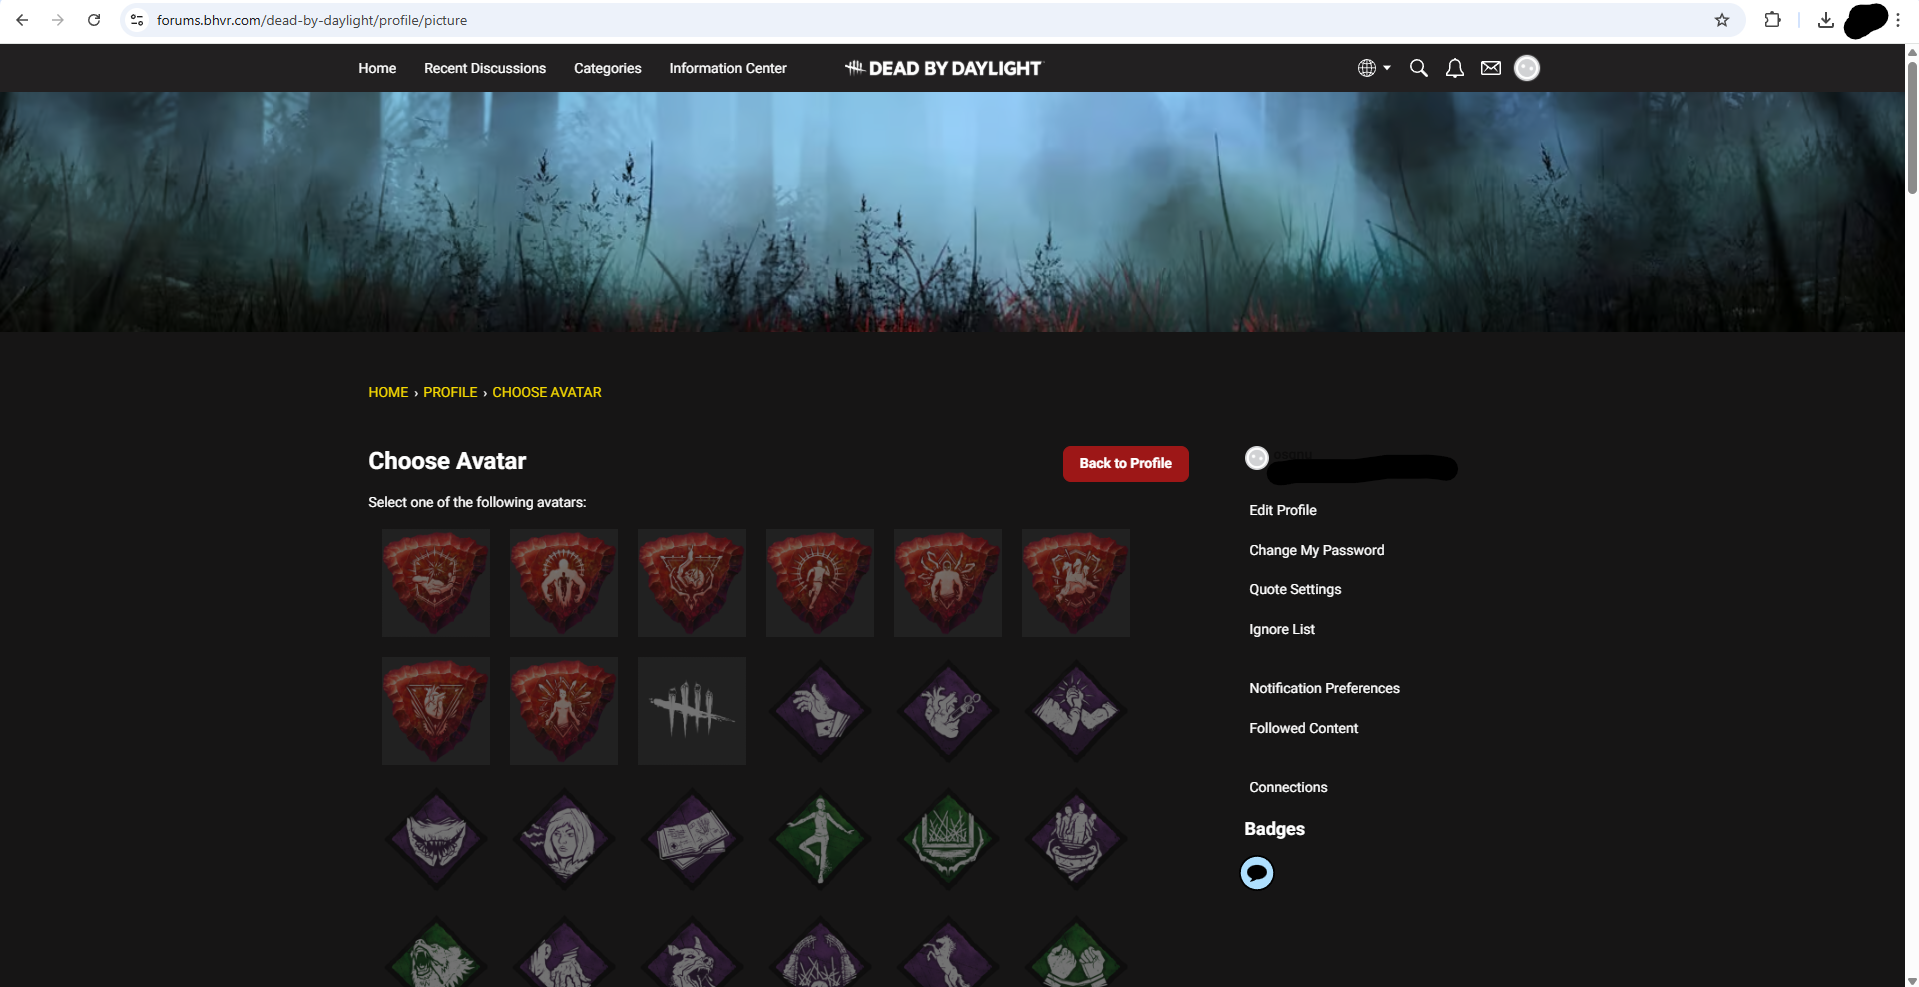
Task: Pick the purple hand perk avatar
Action: click(820, 711)
